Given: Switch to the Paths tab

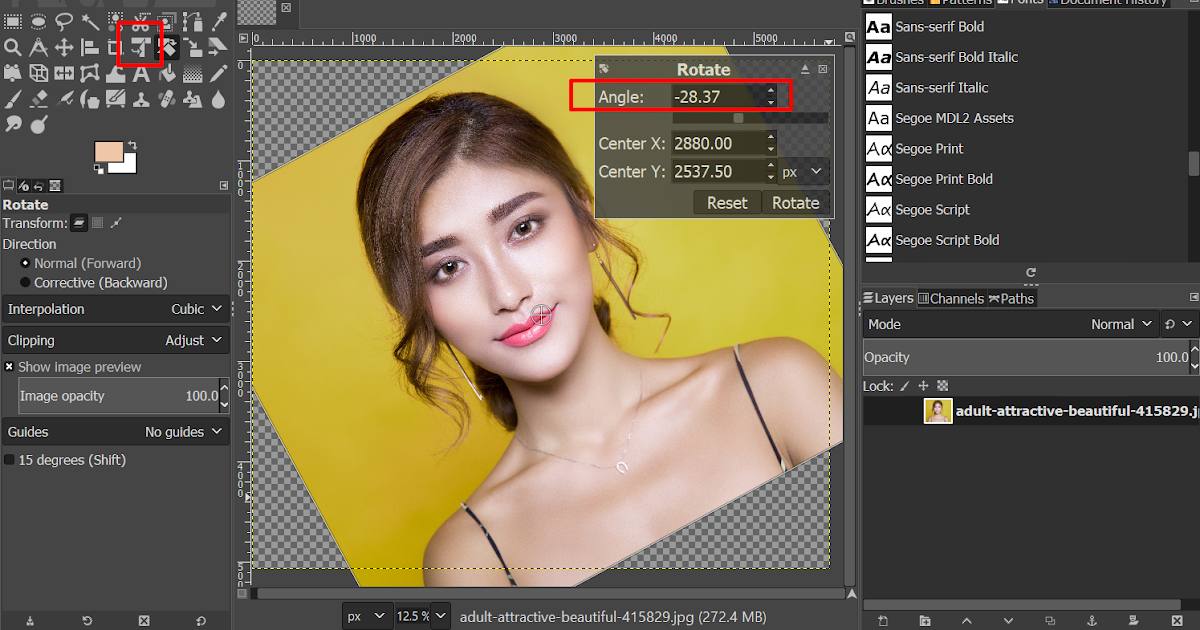Looking at the screenshot, I should [1012, 297].
